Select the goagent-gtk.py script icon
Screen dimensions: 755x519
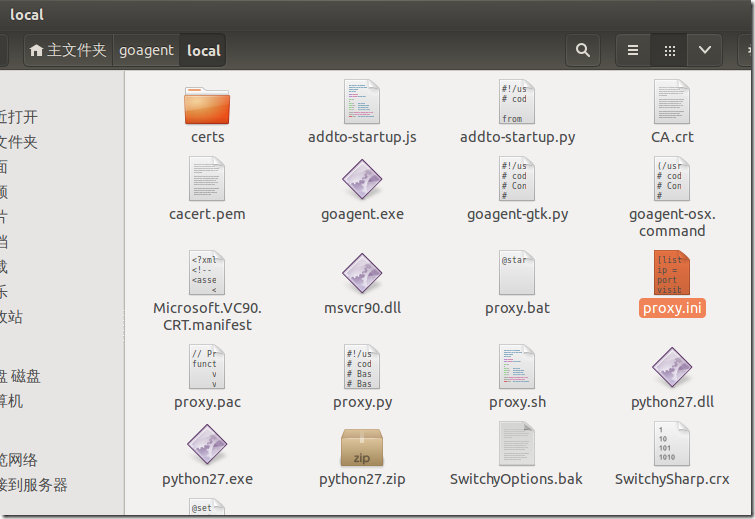(x=517, y=179)
